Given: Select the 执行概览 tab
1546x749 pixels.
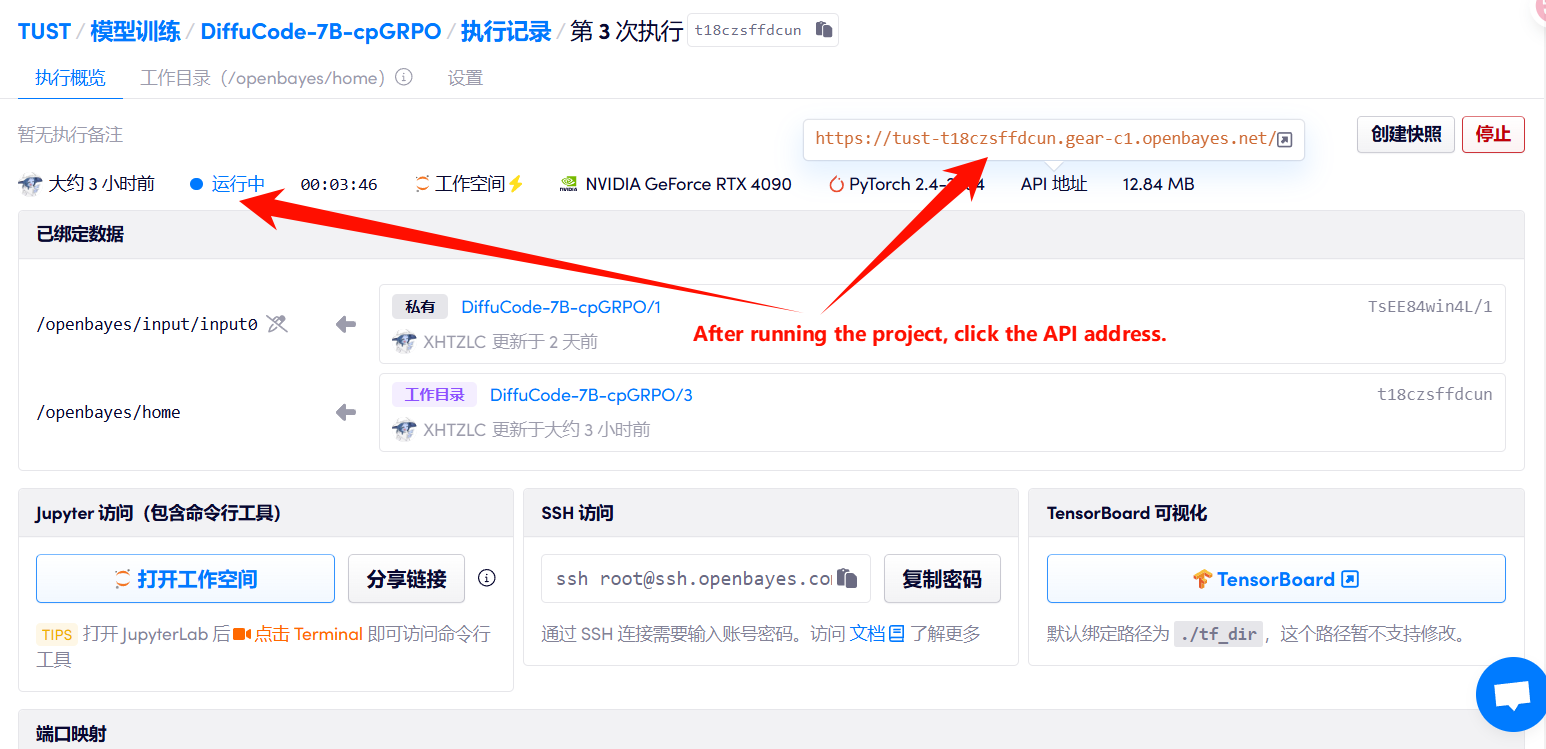Looking at the screenshot, I should pyautogui.click(x=70, y=78).
